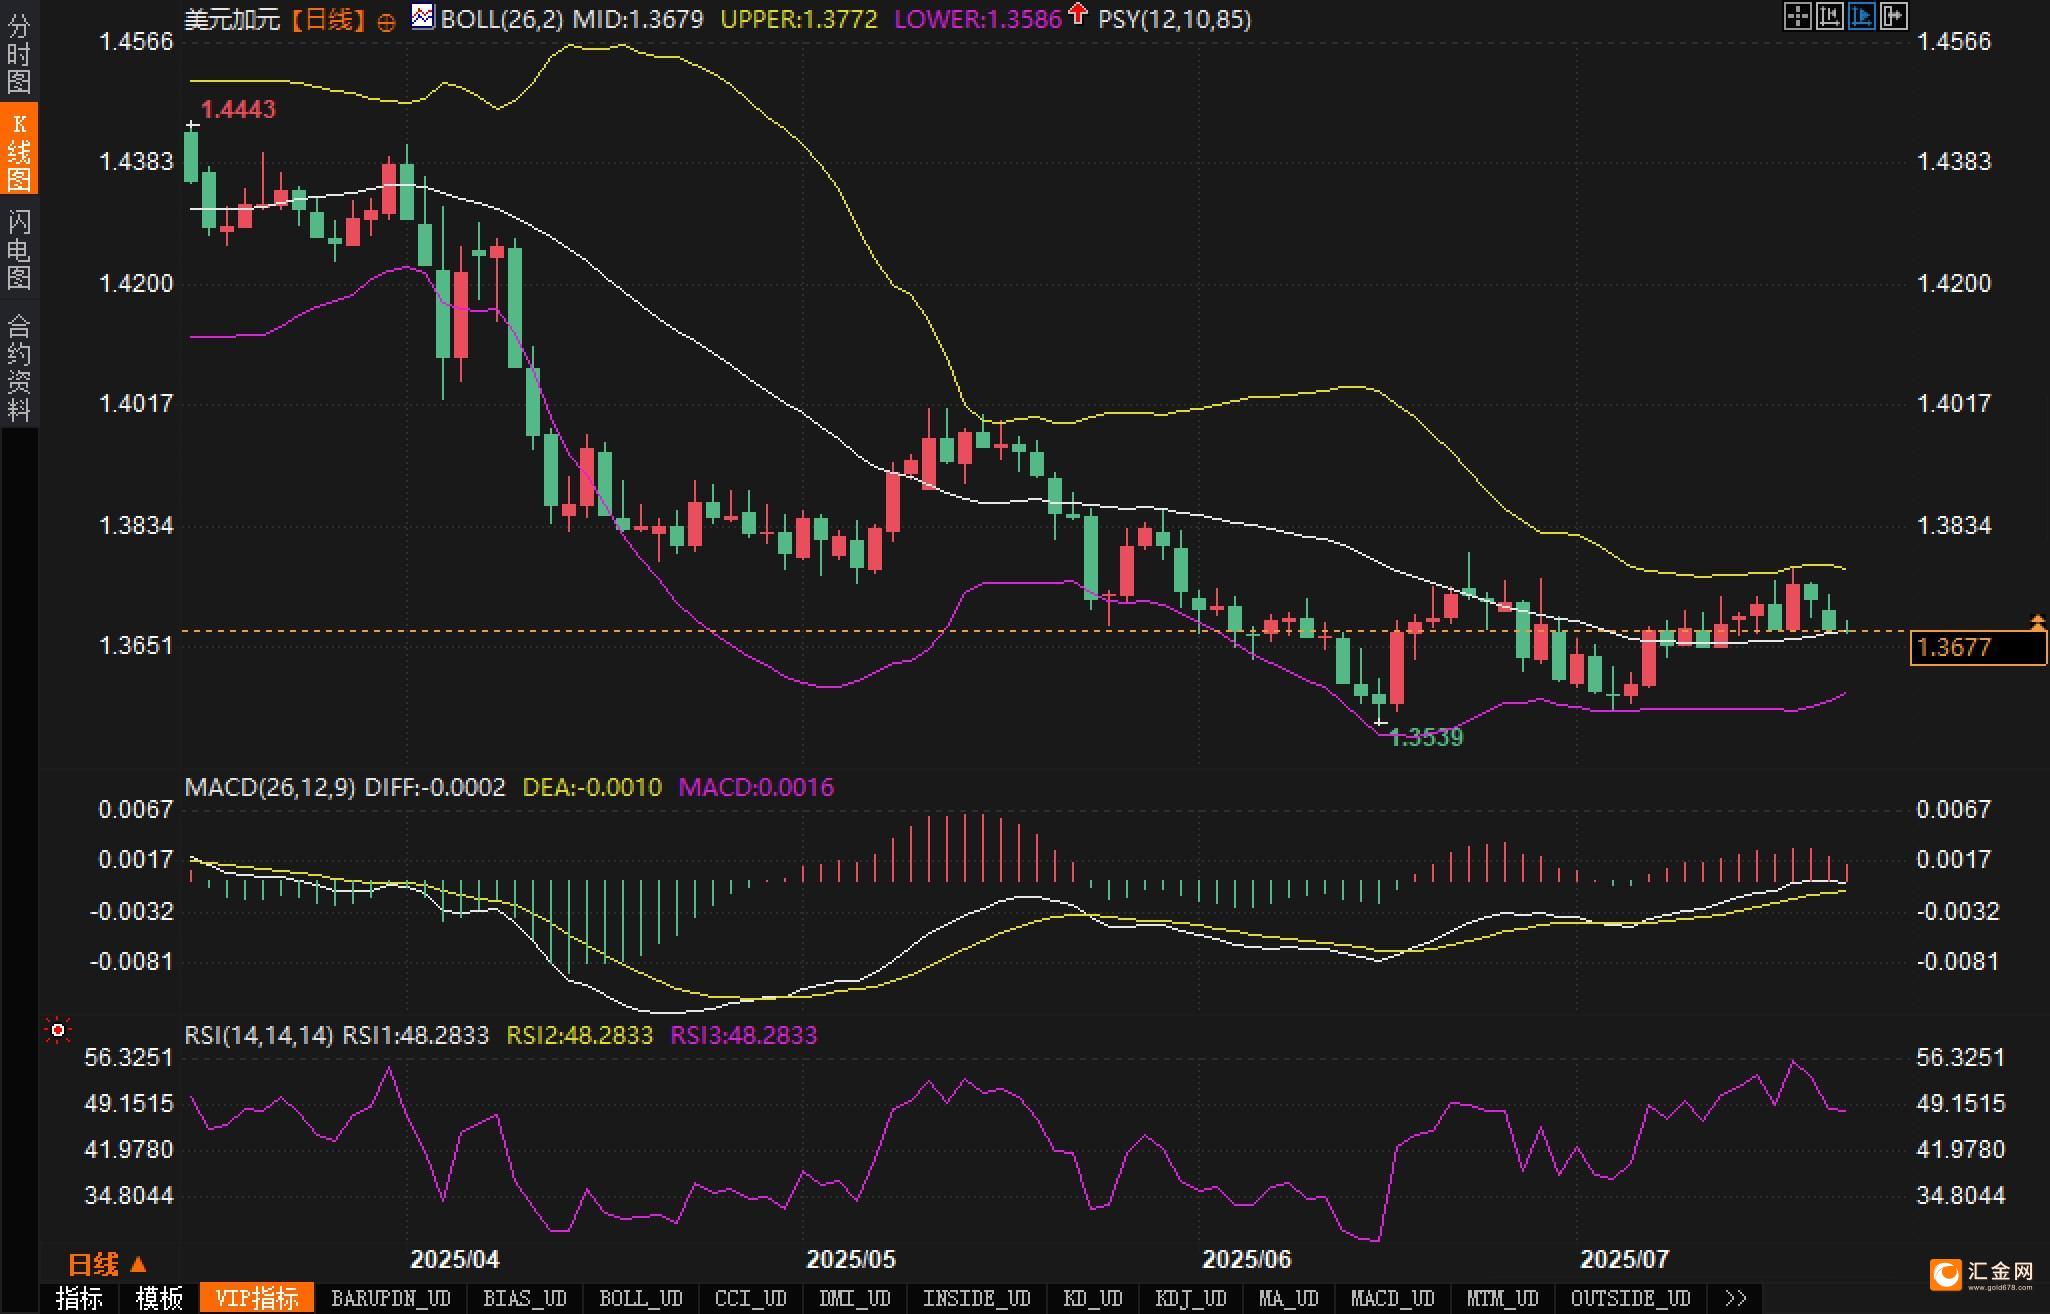Image resolution: width=2050 pixels, height=1314 pixels.
Task: Apply the KDJ_UD indicator
Action: point(1190,1298)
